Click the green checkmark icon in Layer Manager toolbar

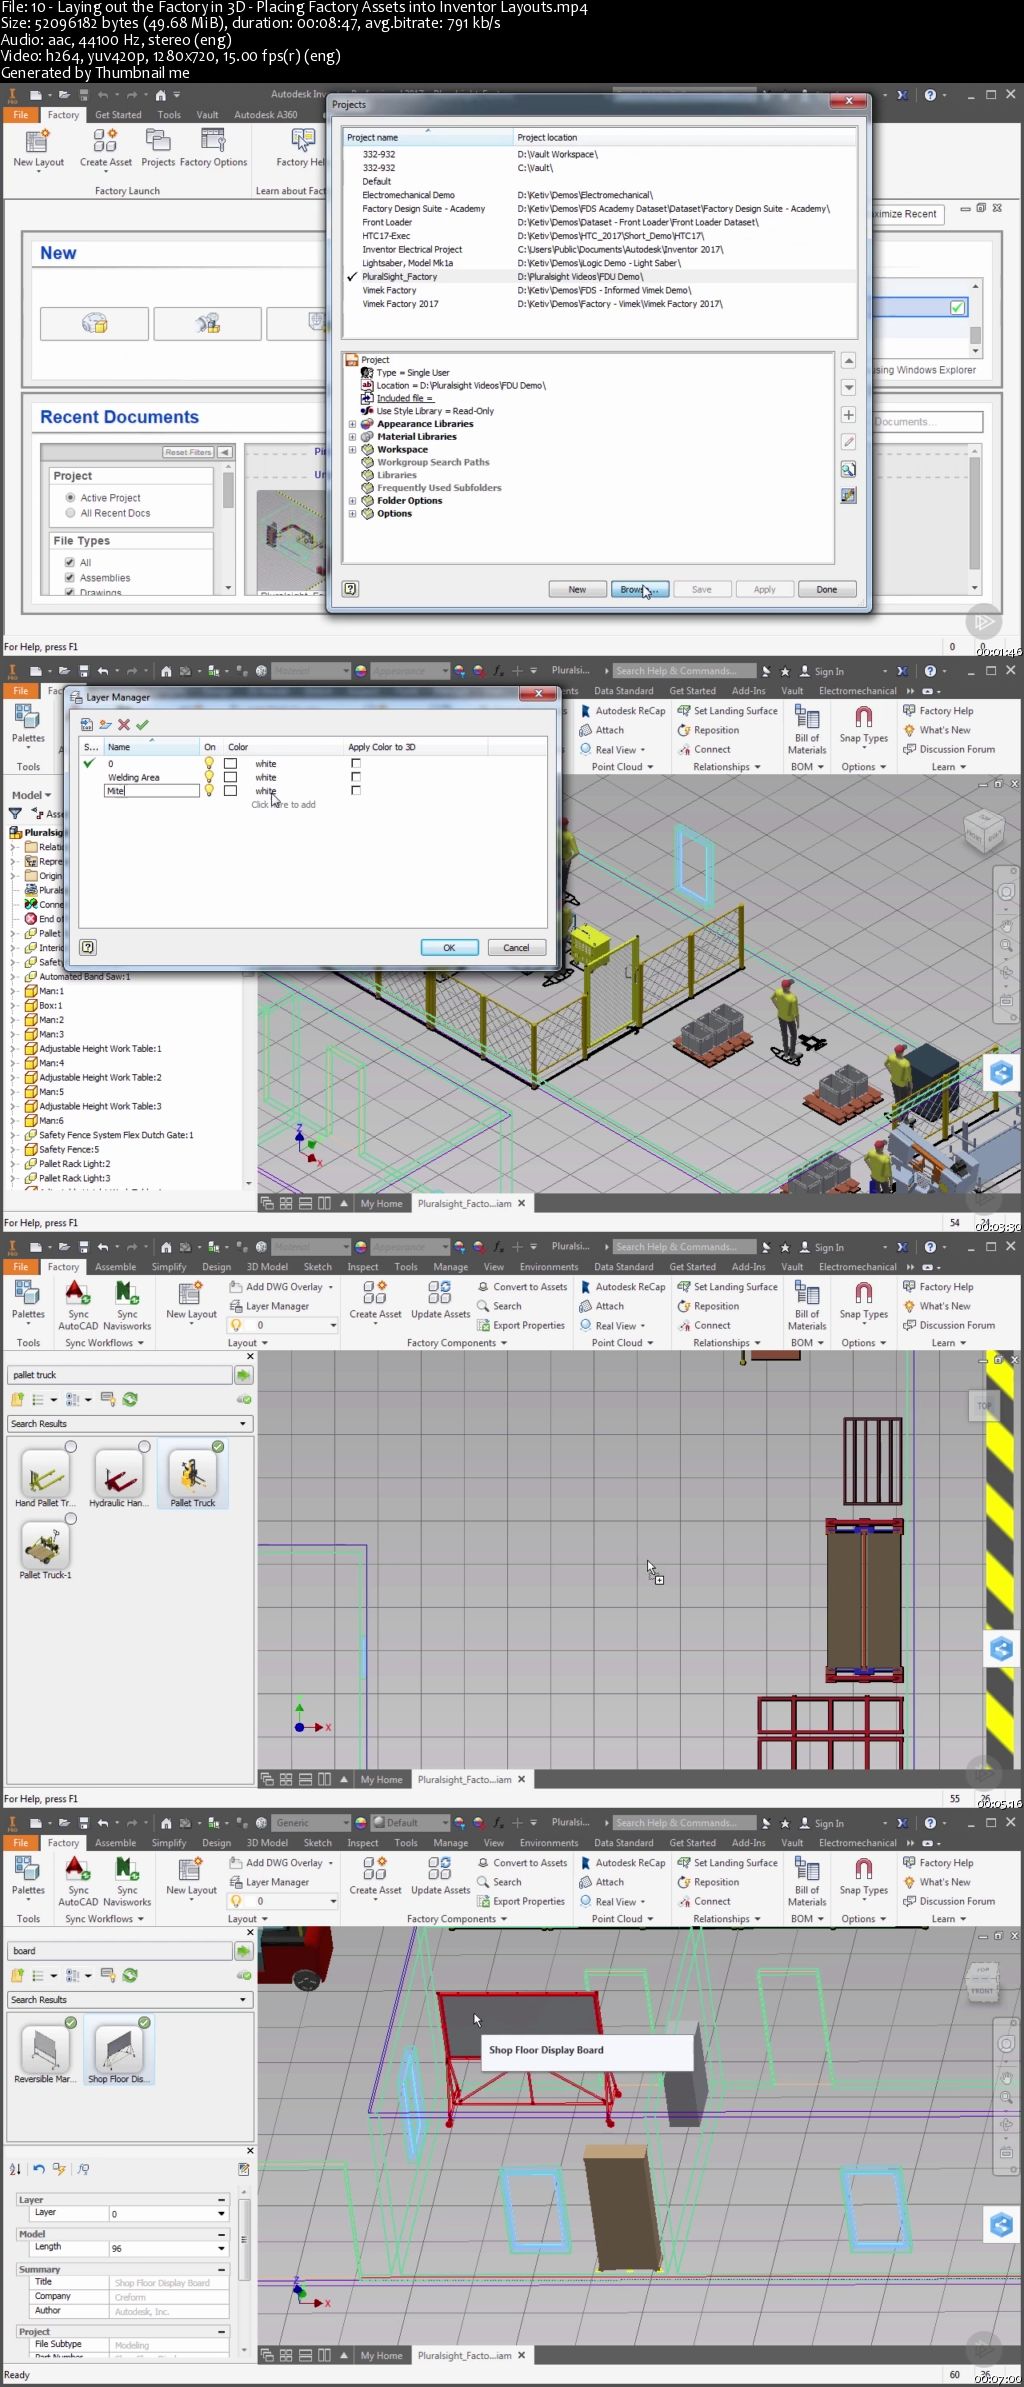click(x=142, y=725)
